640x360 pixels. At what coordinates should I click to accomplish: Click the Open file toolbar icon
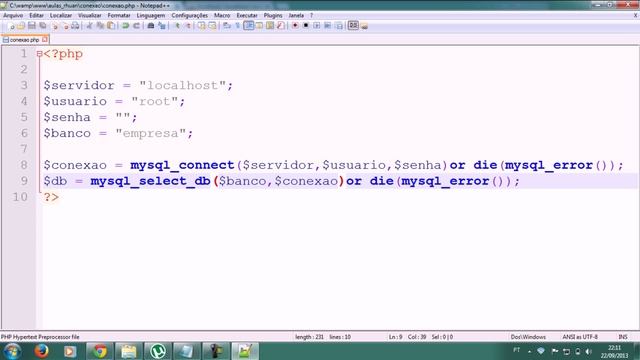(21, 26)
